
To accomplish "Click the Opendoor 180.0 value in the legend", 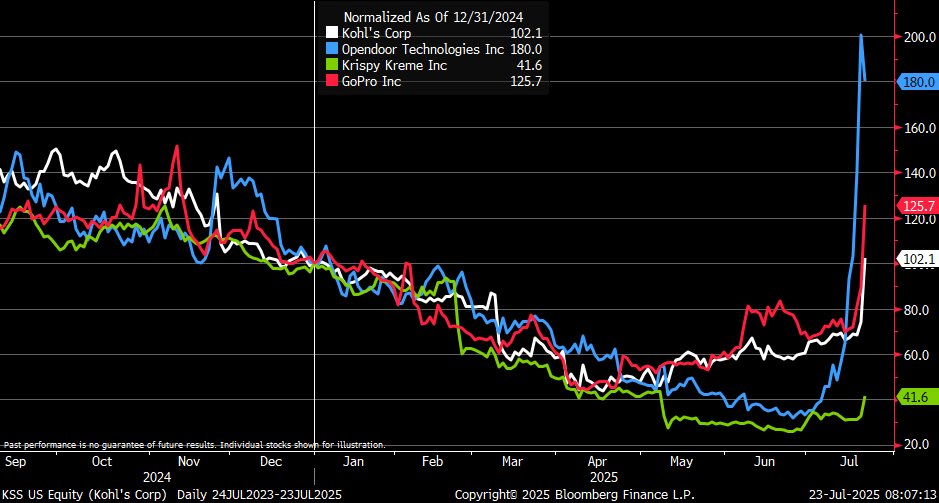I will coord(526,49).
